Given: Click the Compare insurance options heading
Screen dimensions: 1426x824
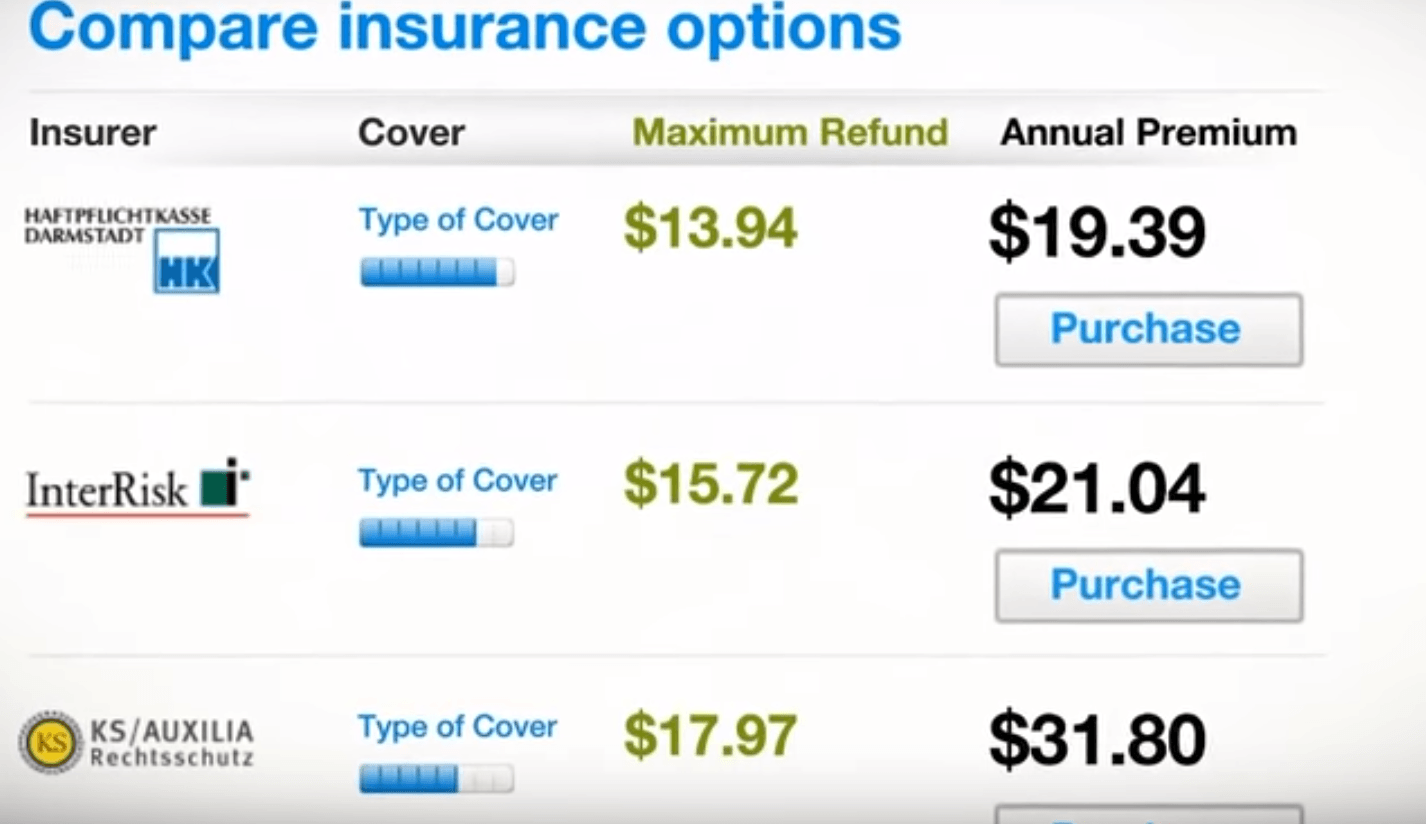Looking at the screenshot, I should (x=465, y=29).
